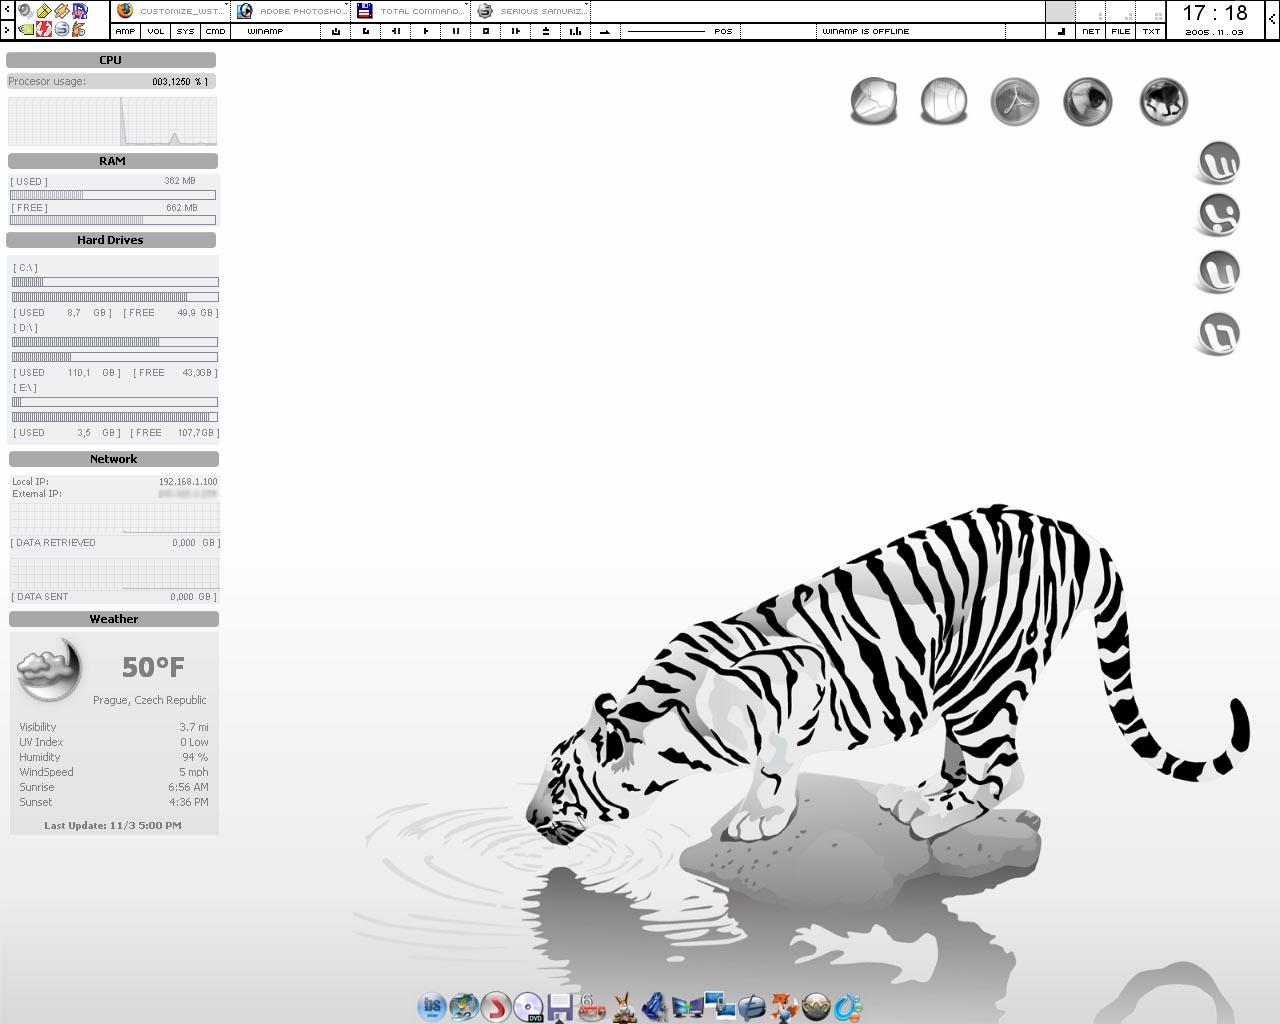Pause Winamp playback
The height and width of the screenshot is (1024, 1280).
coord(456,31)
